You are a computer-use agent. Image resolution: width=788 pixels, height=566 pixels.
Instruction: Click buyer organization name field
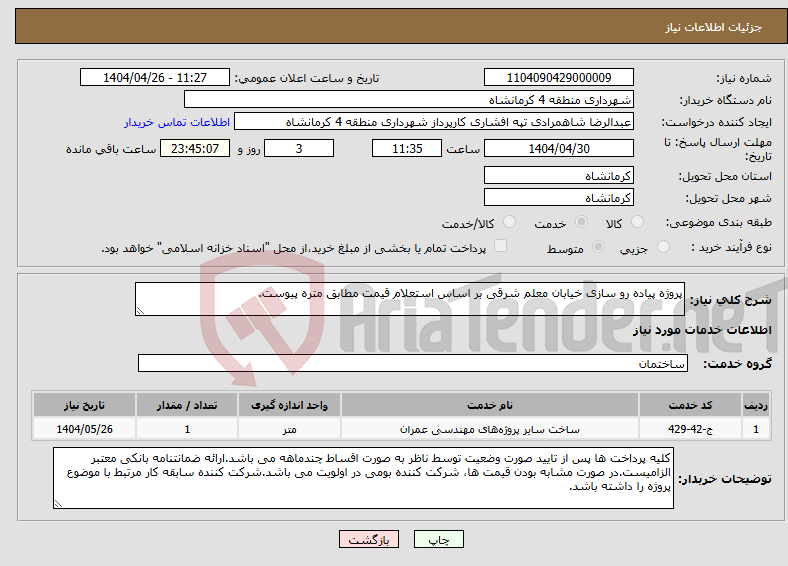pyautogui.click(x=409, y=100)
